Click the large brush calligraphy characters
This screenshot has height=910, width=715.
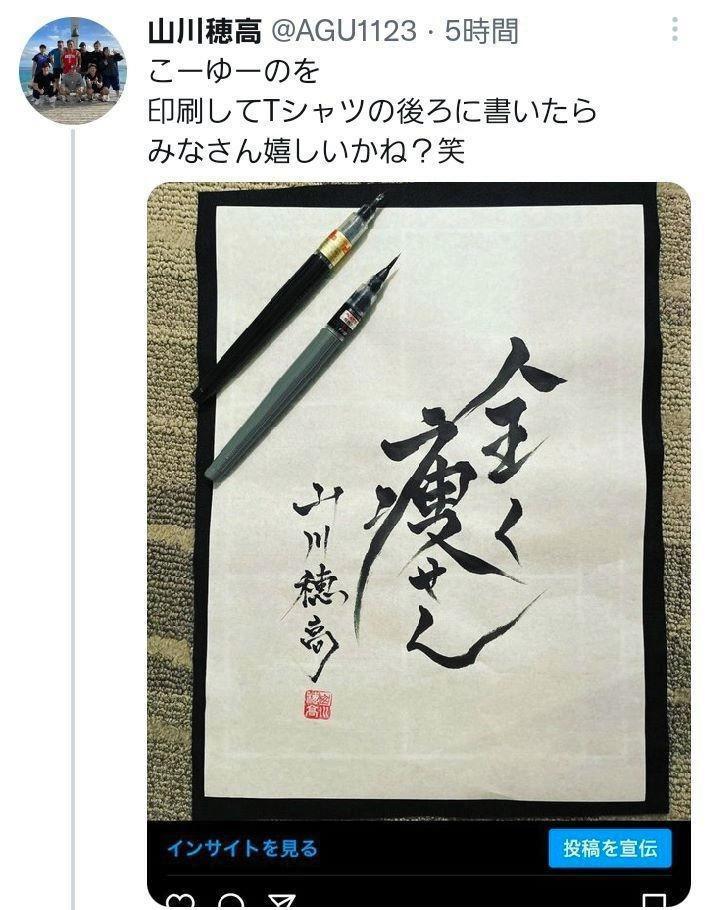pyautogui.click(x=457, y=502)
